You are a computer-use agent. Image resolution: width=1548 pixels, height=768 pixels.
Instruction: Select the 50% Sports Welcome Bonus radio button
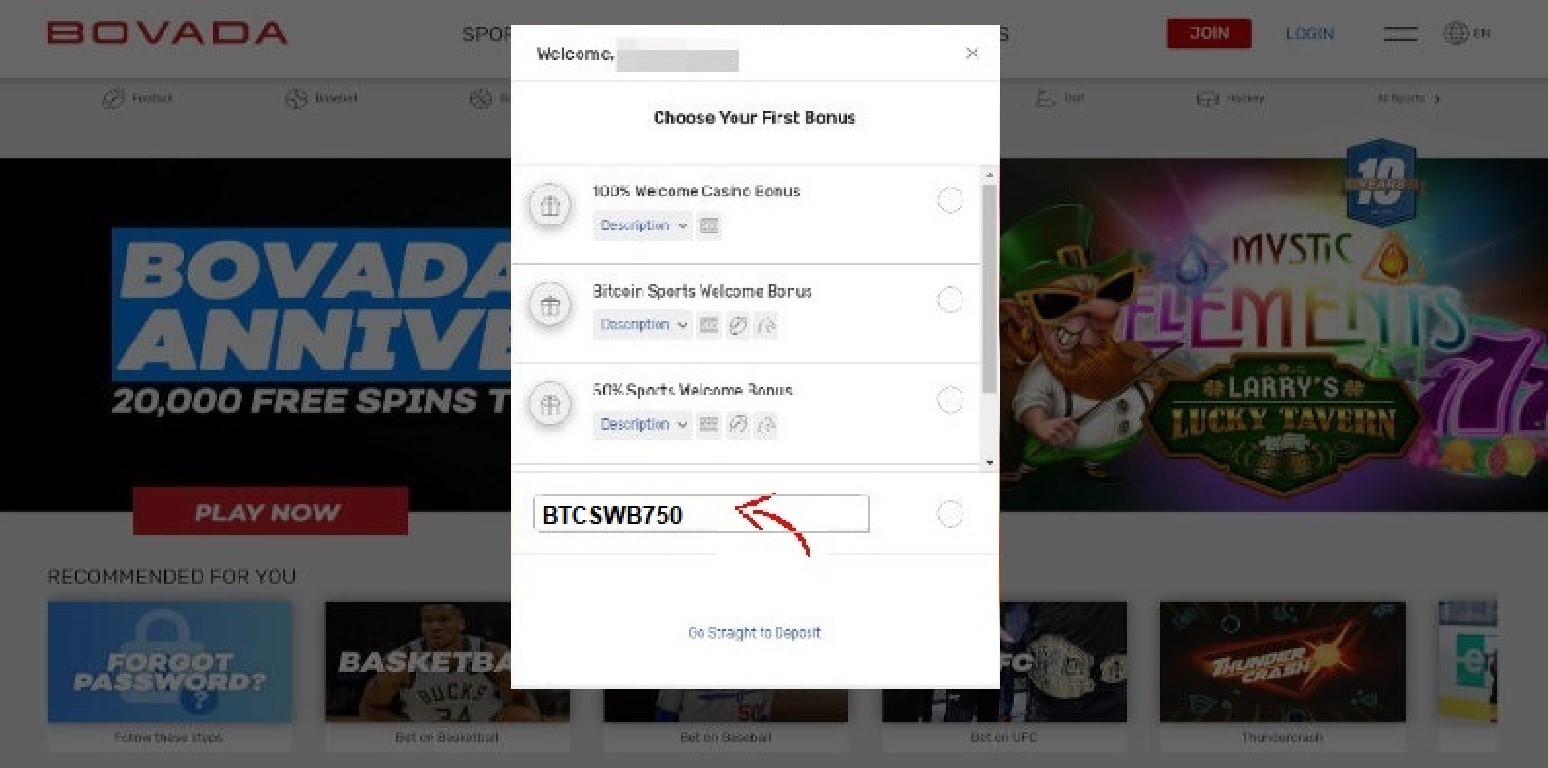click(x=950, y=400)
